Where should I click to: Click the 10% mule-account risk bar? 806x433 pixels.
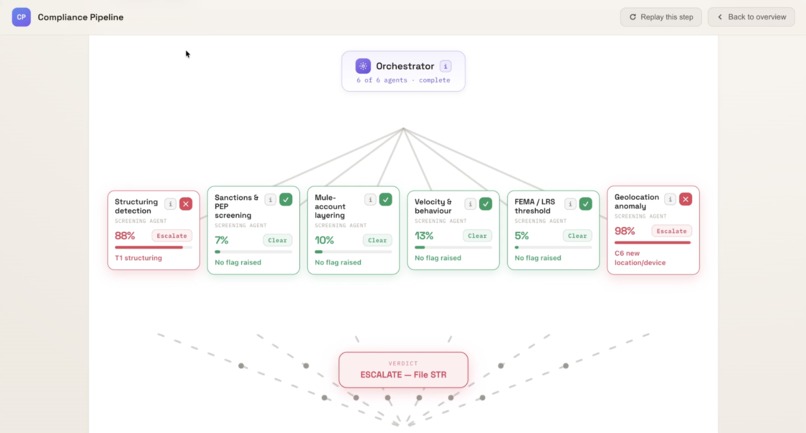pyautogui.click(x=353, y=252)
